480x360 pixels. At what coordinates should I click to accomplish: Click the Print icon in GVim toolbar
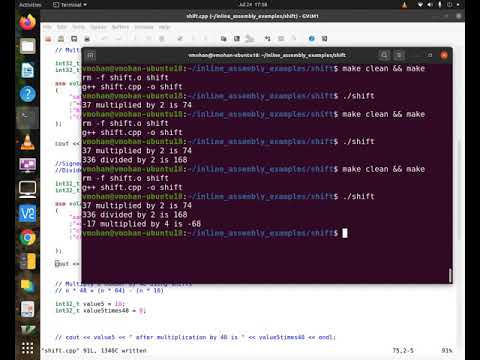(x=87, y=39)
